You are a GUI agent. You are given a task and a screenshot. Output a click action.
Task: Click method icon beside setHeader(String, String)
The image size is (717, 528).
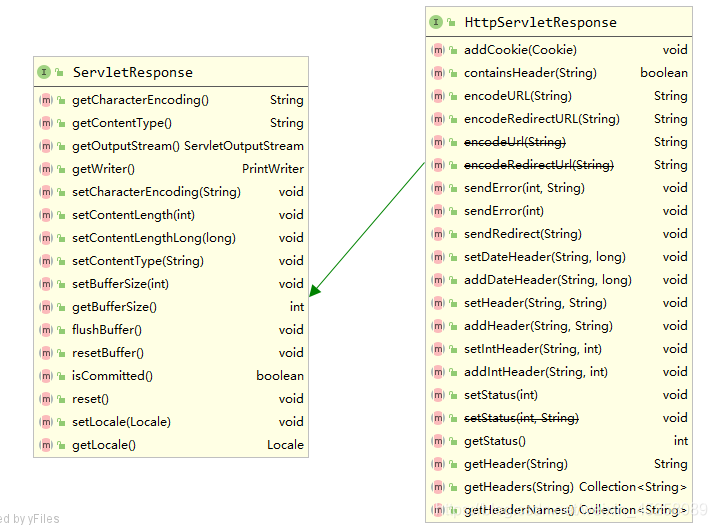point(438,303)
